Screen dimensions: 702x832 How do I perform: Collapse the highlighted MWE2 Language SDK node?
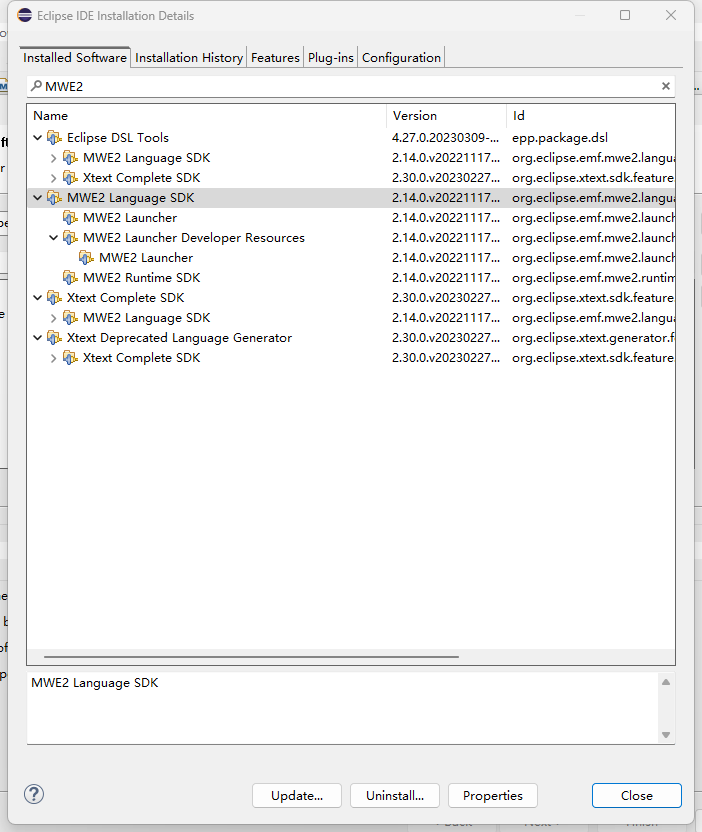pyautogui.click(x=38, y=198)
